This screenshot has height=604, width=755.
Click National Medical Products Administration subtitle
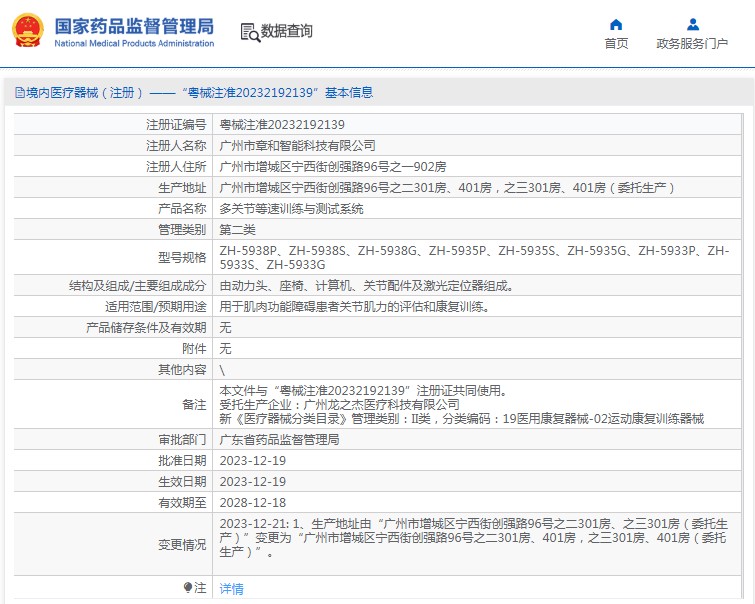[134, 43]
